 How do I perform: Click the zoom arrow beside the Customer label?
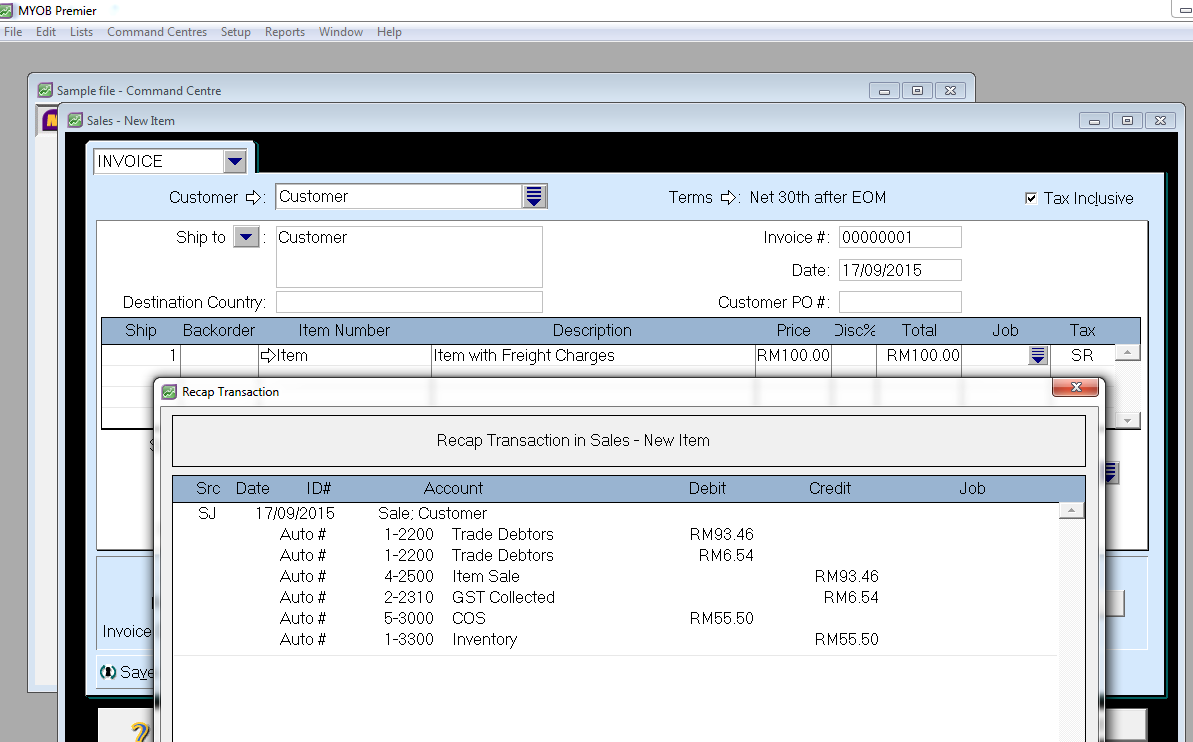tap(252, 196)
